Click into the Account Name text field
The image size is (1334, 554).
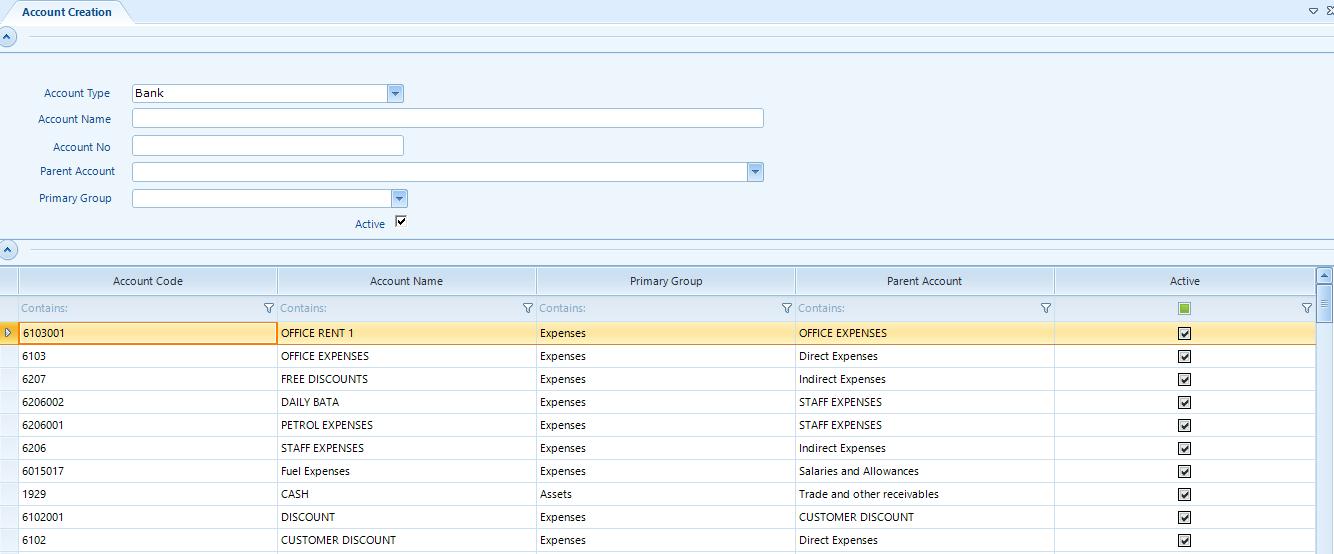[447, 118]
